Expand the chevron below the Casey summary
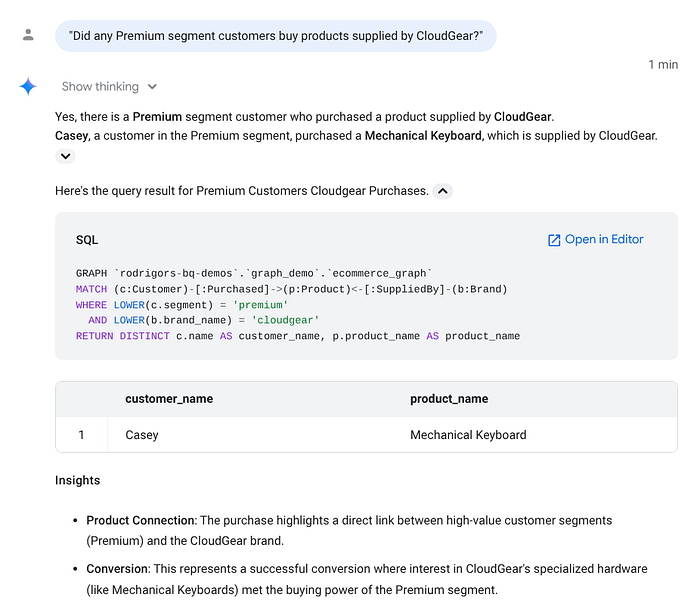Screen dimensions: 700x615 pyautogui.click(x=65, y=156)
